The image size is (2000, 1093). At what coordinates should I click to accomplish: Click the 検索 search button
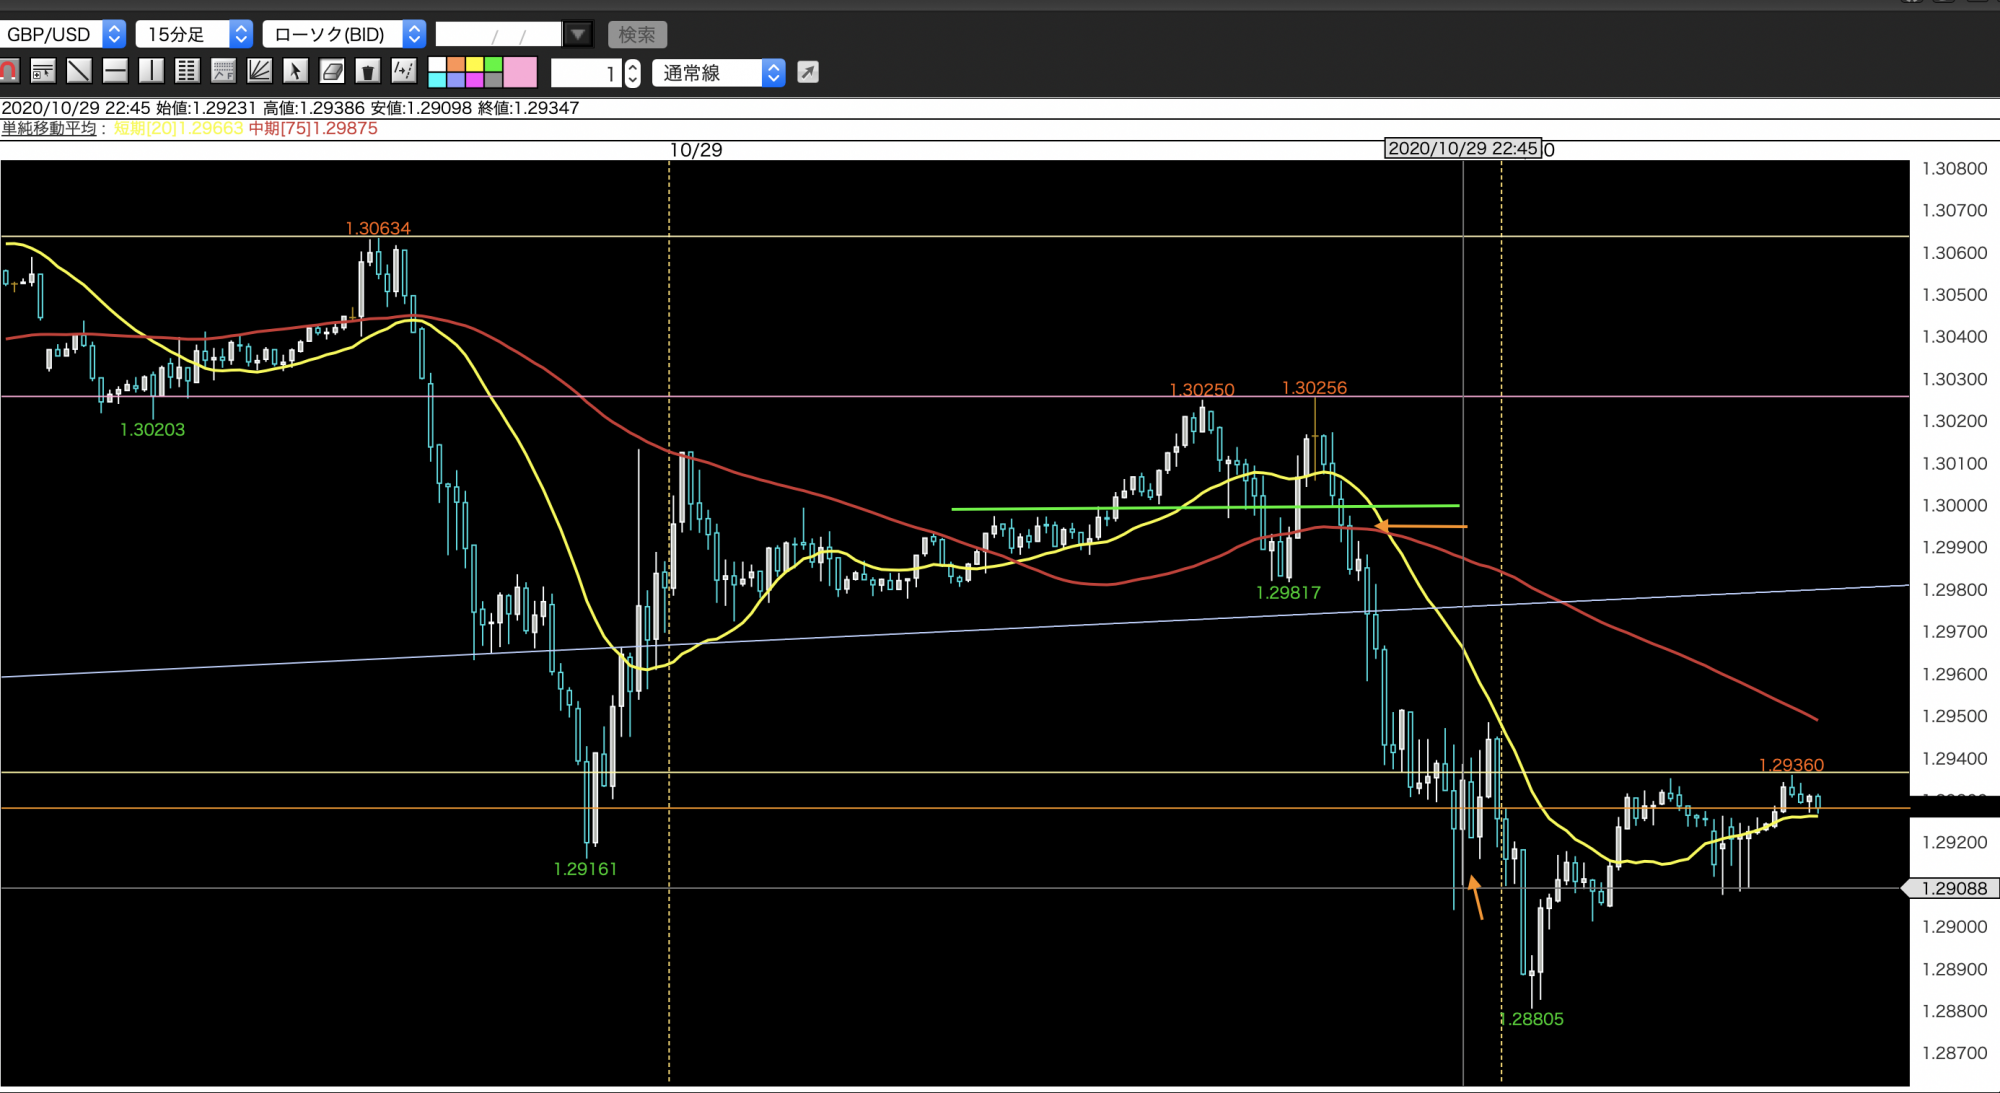[637, 35]
